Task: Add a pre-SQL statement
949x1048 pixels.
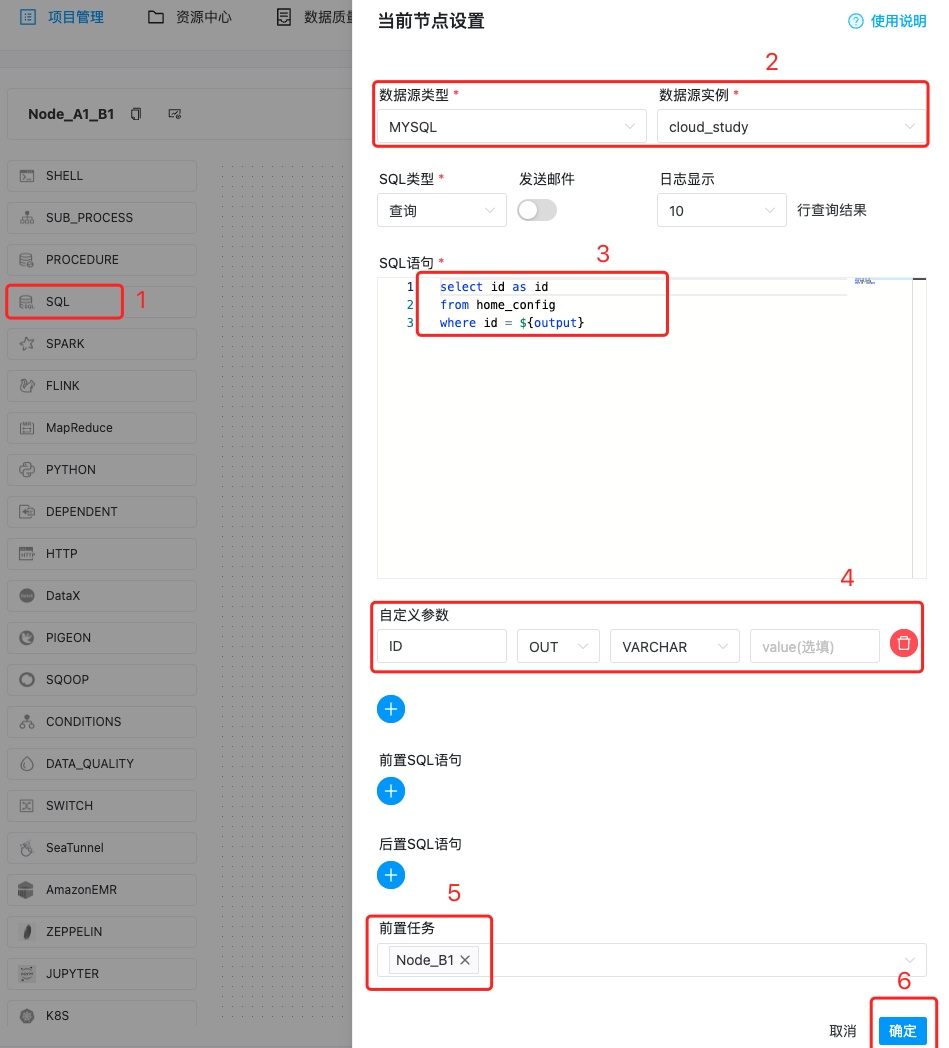Action: tap(391, 791)
